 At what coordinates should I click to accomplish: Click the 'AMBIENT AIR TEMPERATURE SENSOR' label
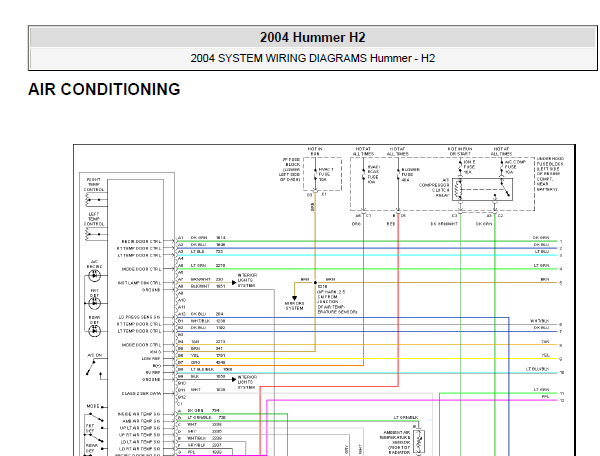[x=395, y=442]
